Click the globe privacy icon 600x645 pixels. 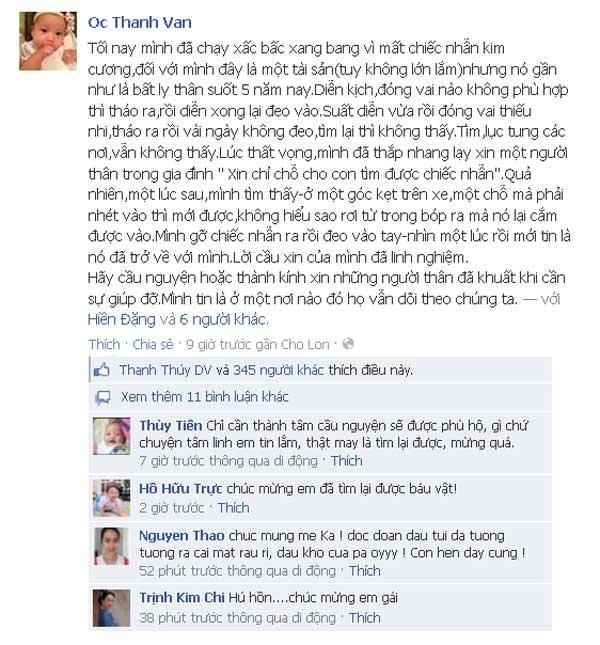348,343
